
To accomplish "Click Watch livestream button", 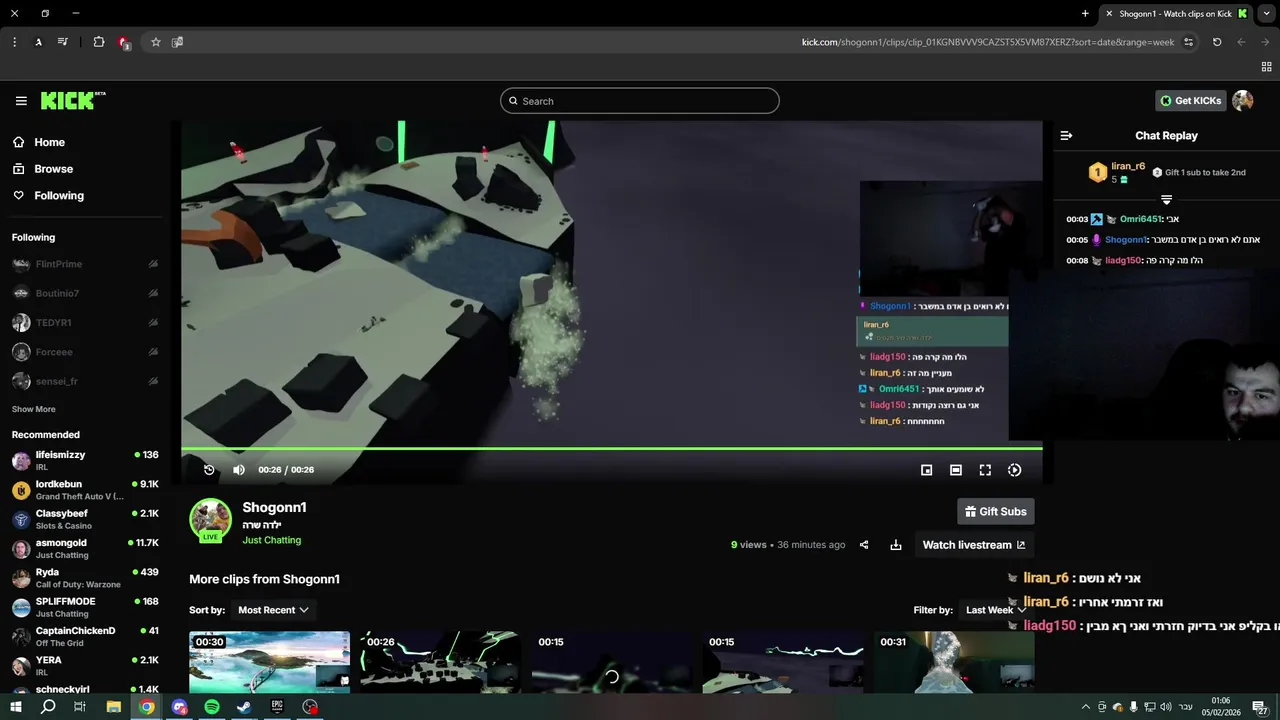I will 974,545.
